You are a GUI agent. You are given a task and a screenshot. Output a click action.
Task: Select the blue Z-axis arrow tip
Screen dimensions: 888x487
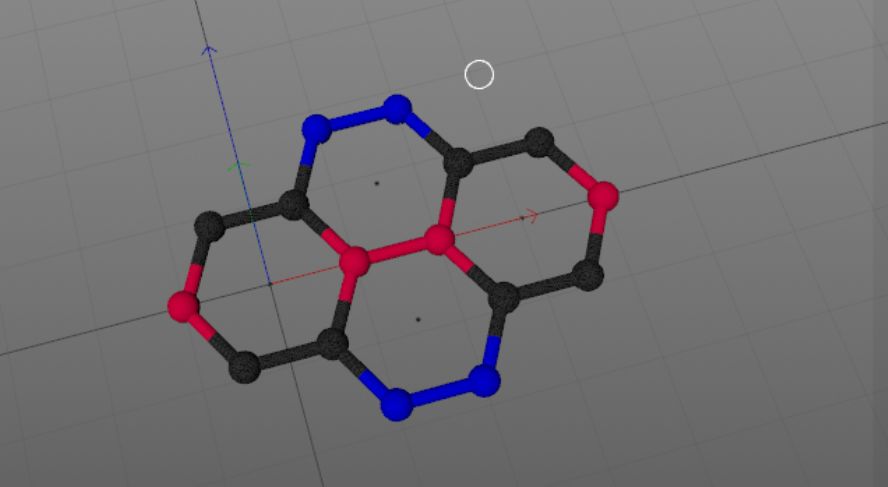click(209, 50)
